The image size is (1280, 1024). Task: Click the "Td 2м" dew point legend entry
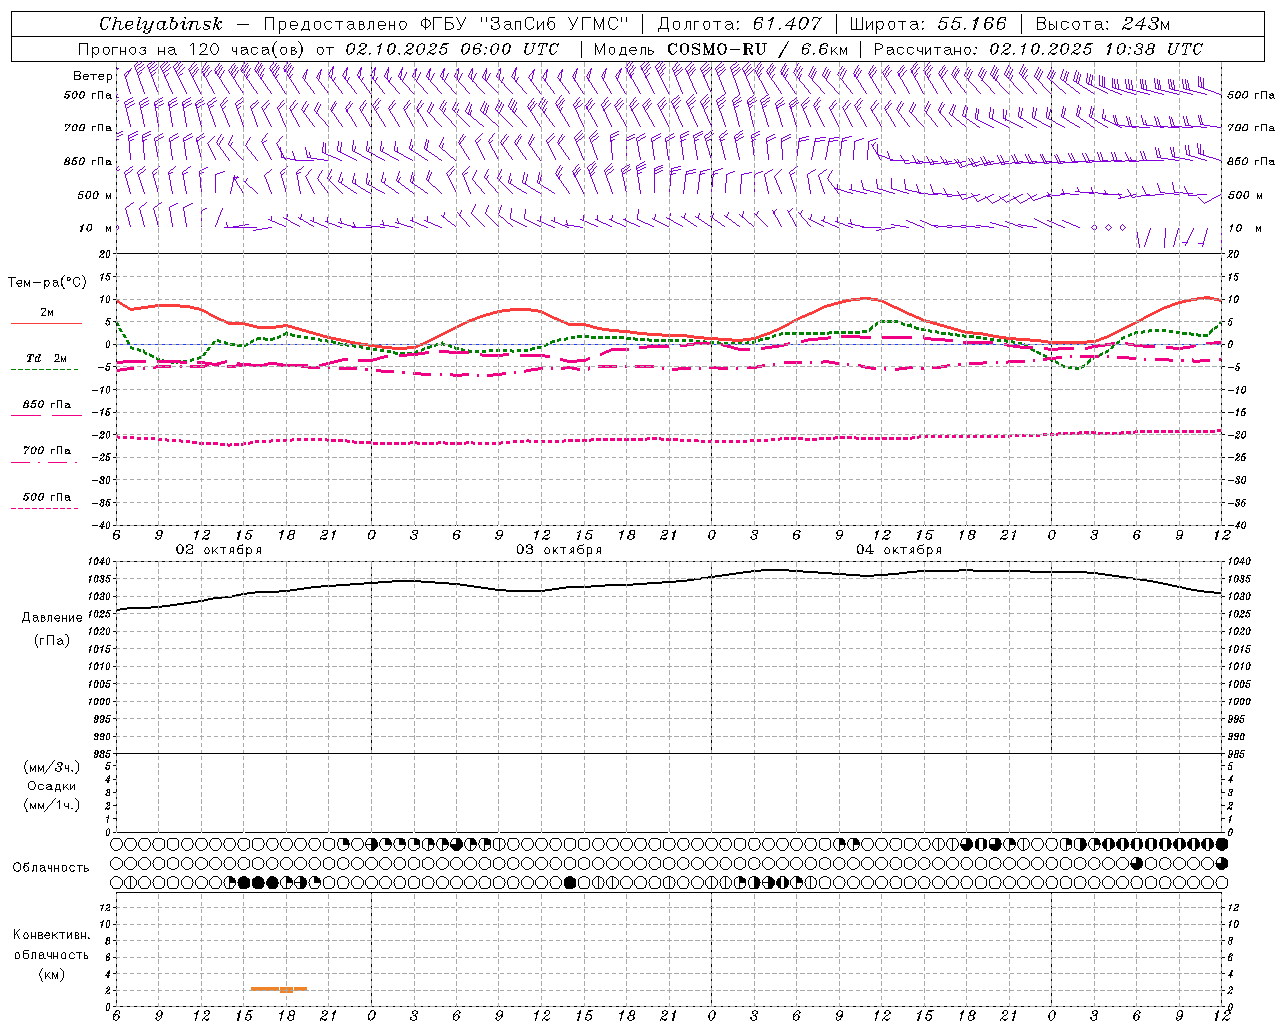point(46,358)
